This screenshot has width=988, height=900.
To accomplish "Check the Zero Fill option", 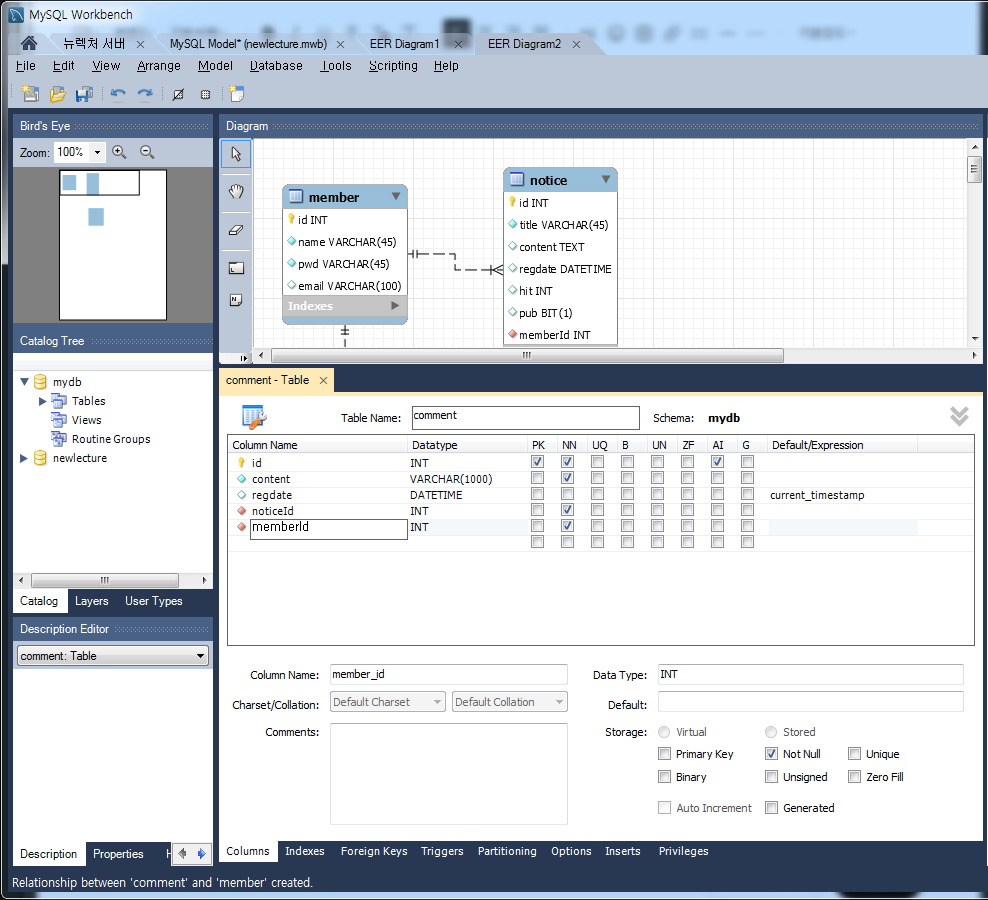I will click(854, 776).
